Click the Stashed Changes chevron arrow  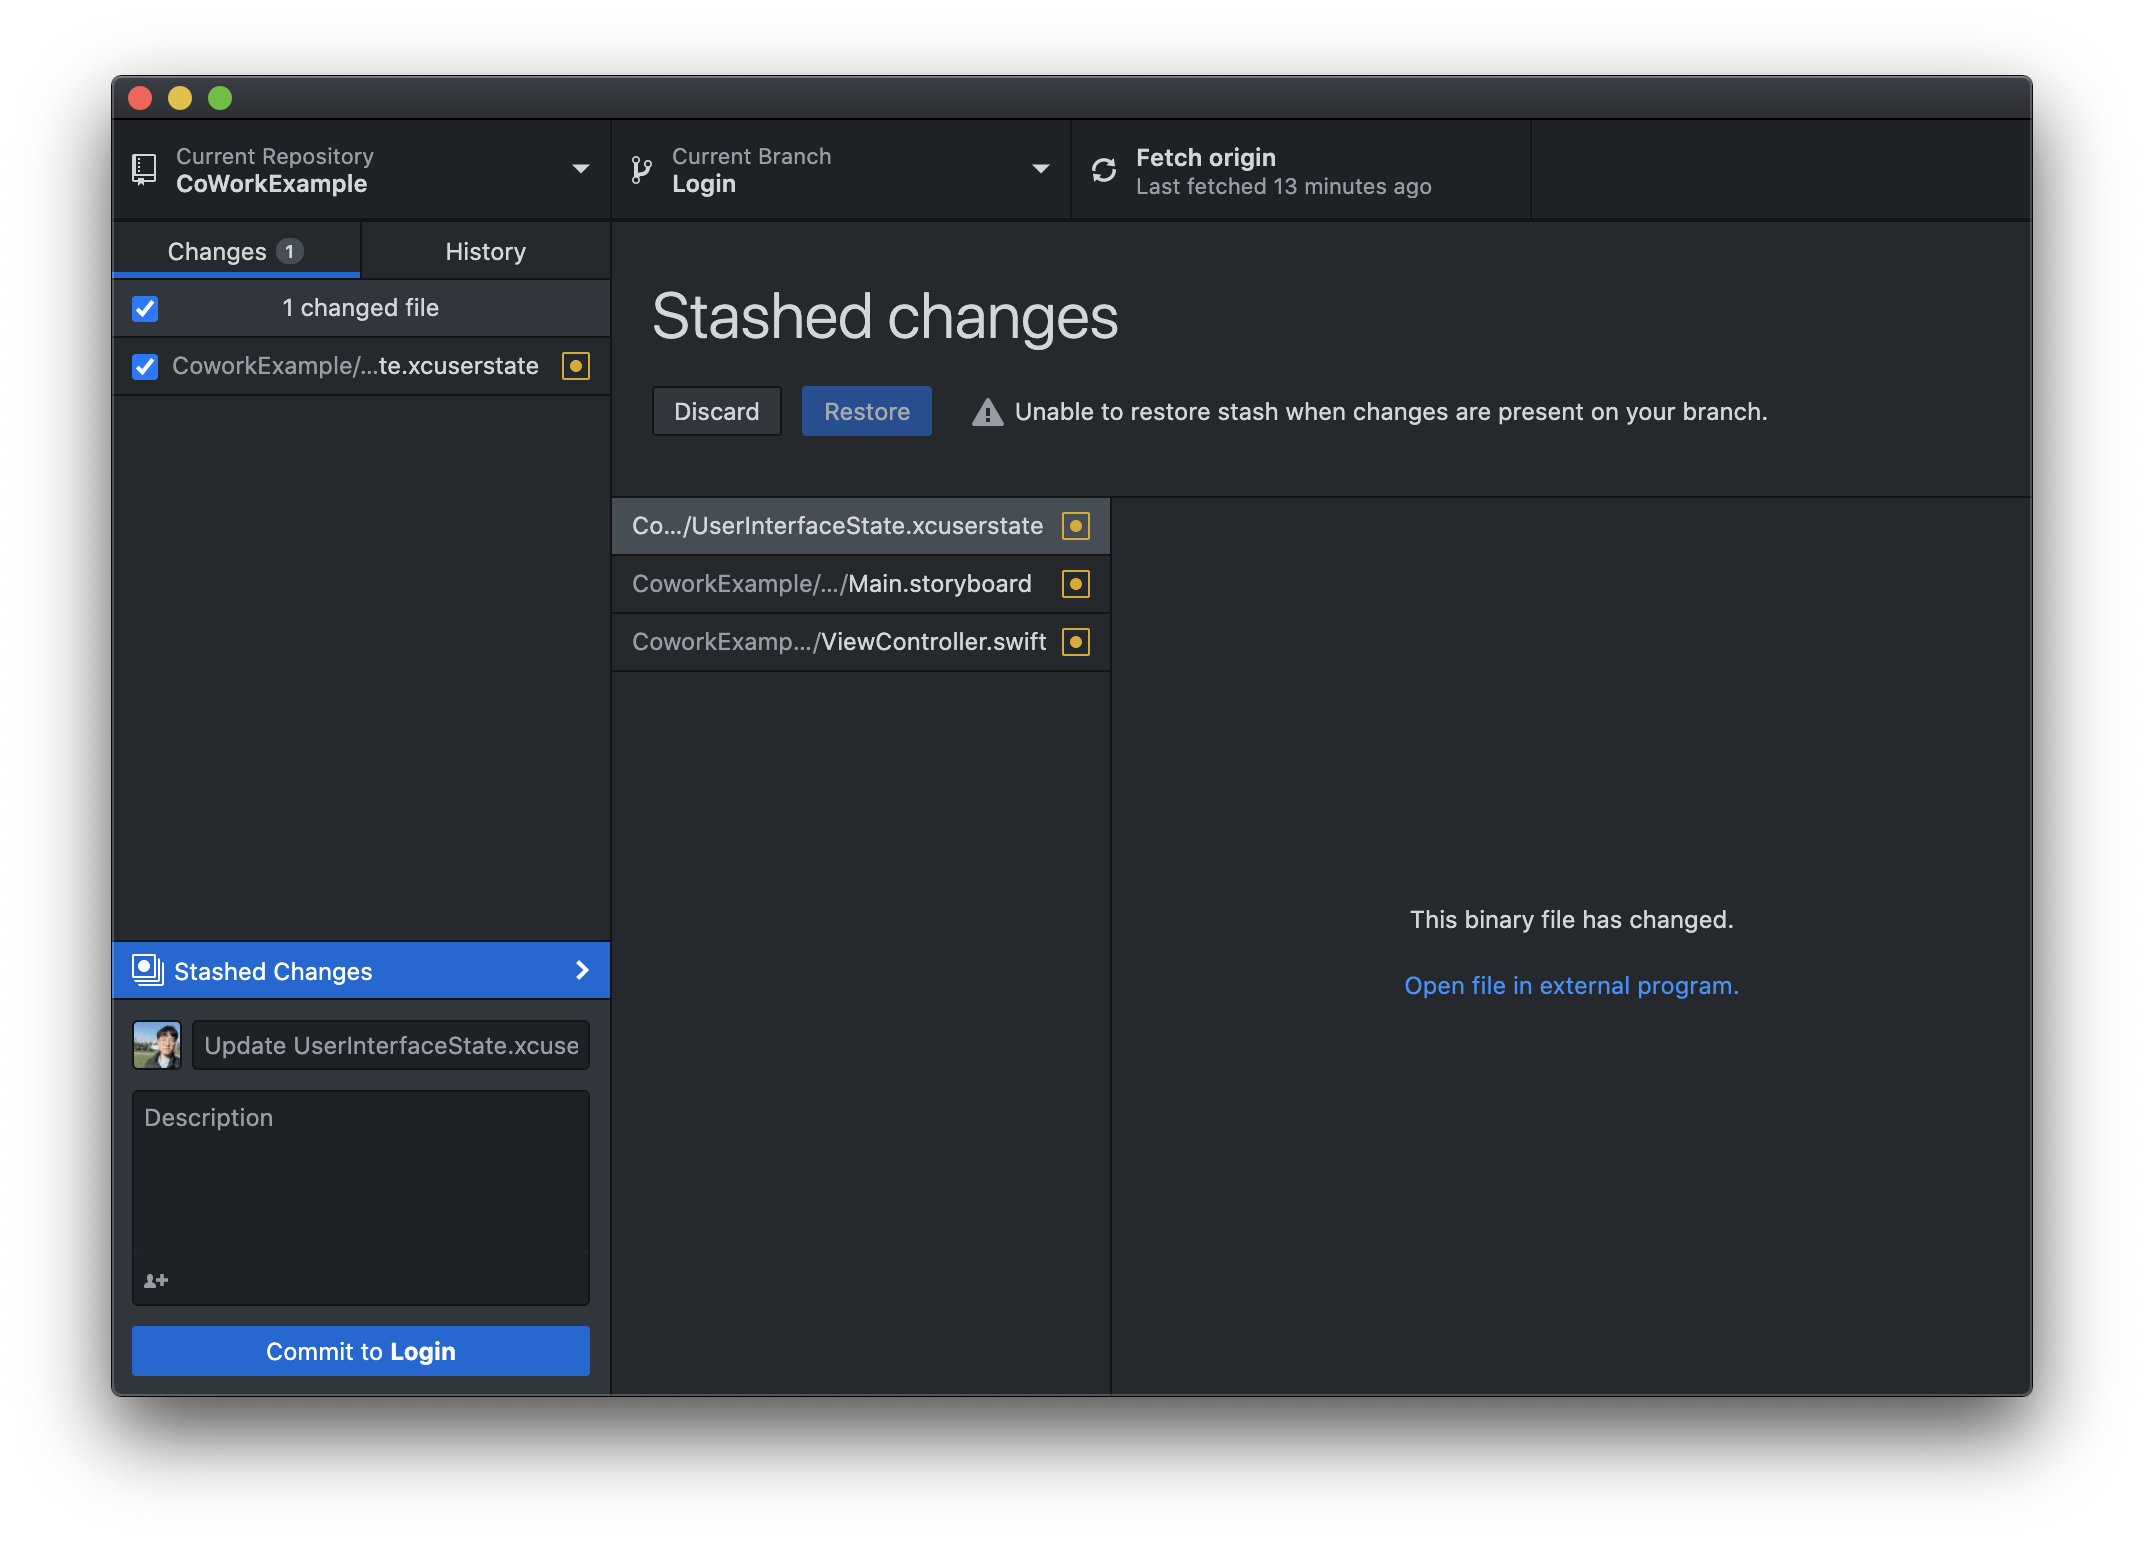[x=582, y=970]
